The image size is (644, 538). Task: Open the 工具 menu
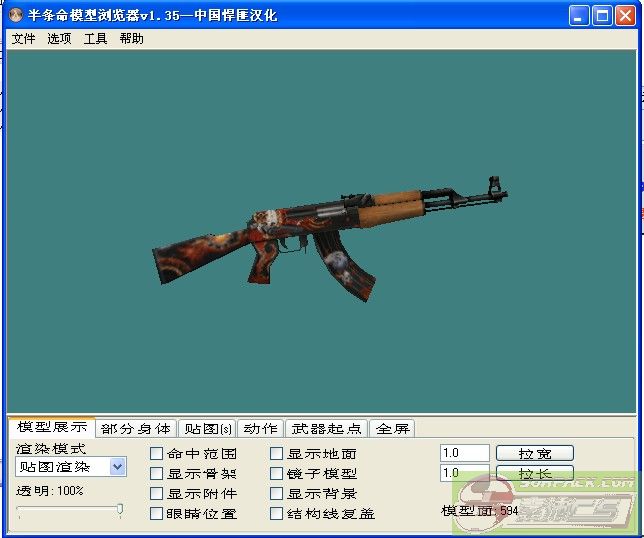point(95,39)
